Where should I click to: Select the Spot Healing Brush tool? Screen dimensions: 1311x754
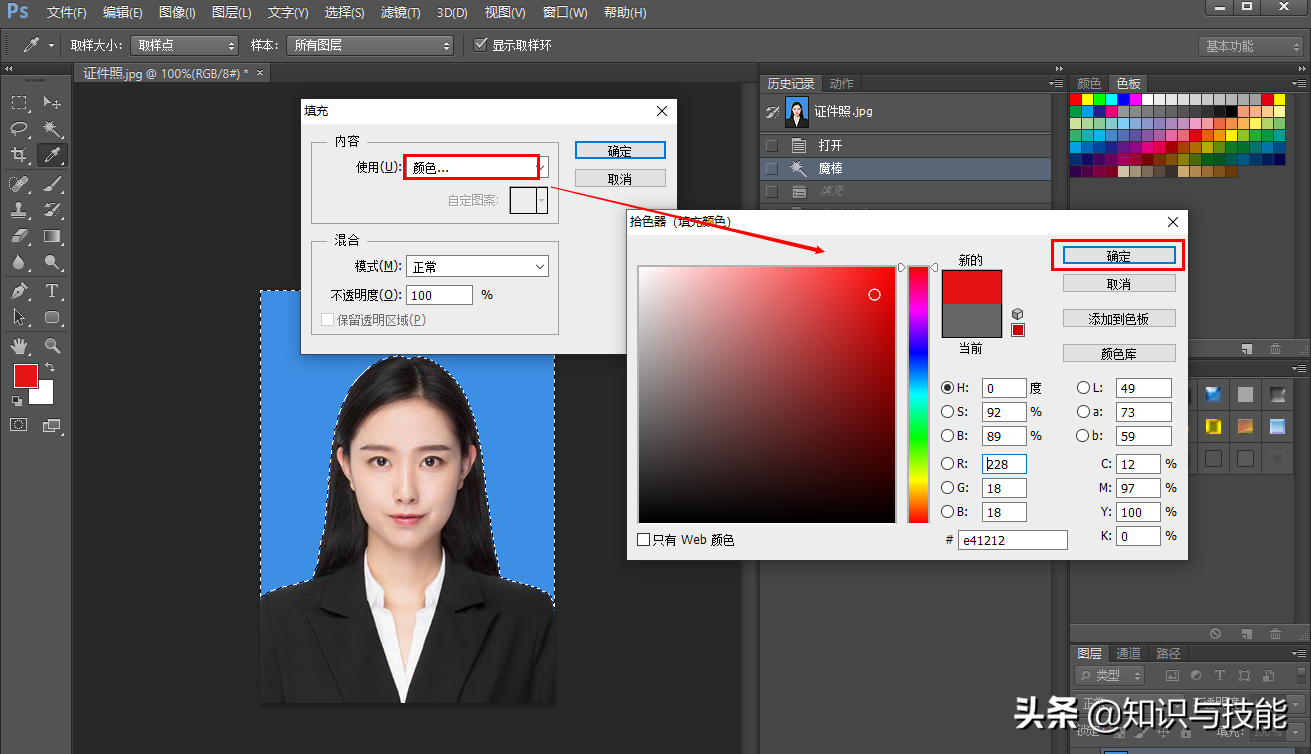(19, 183)
